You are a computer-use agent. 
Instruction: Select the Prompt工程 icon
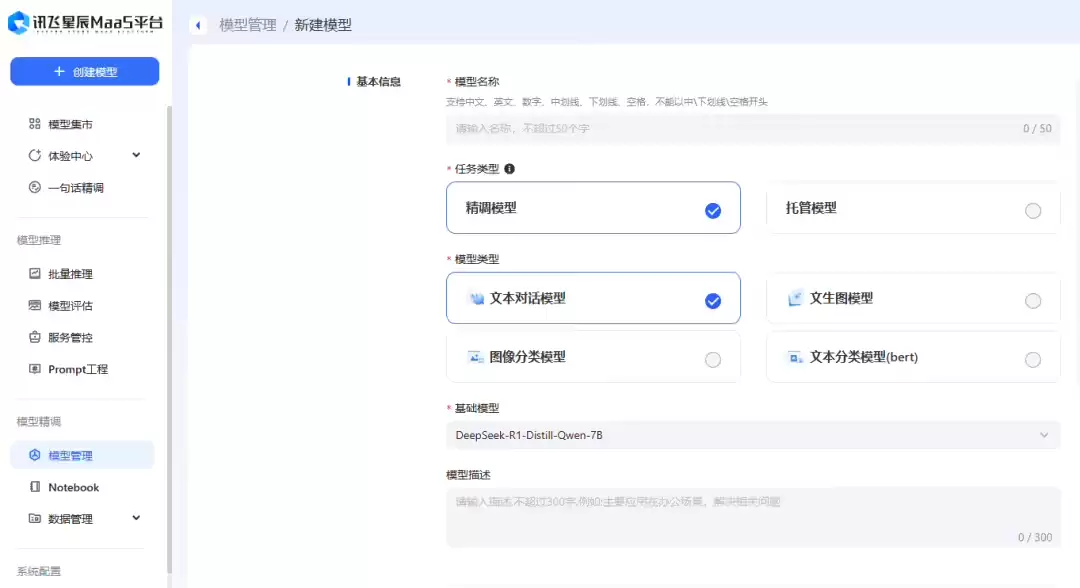(x=35, y=369)
